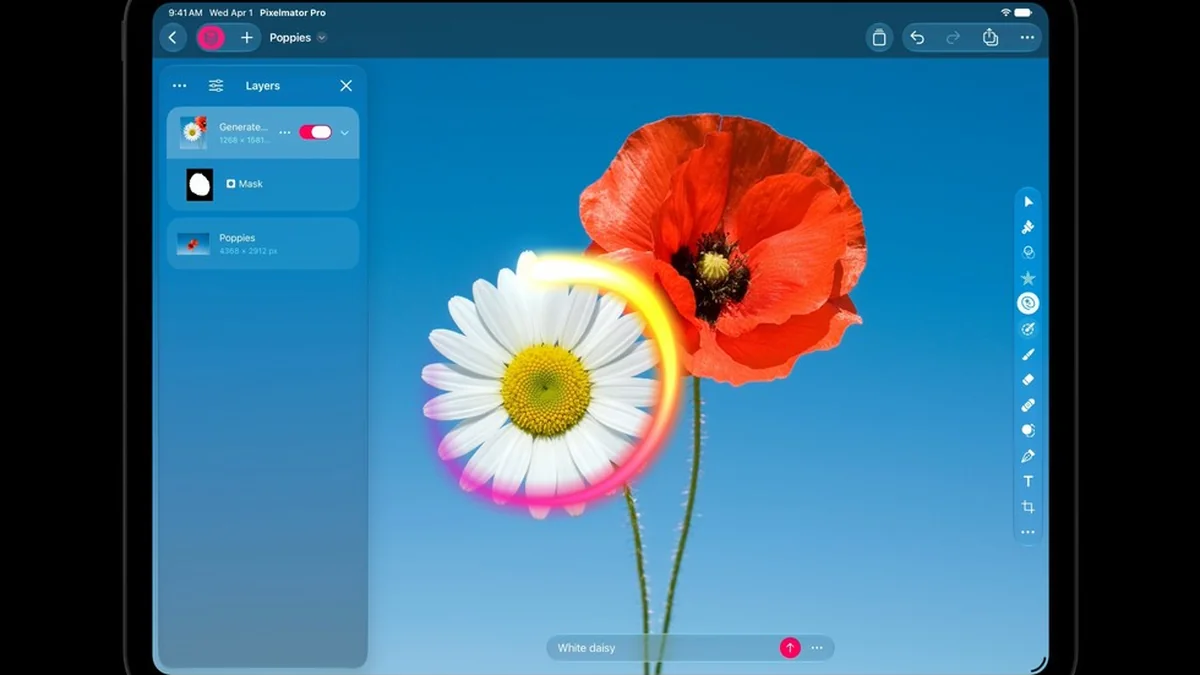The width and height of the screenshot is (1200, 675).
Task: Select the Arrange arrow tool
Action: click(1028, 202)
